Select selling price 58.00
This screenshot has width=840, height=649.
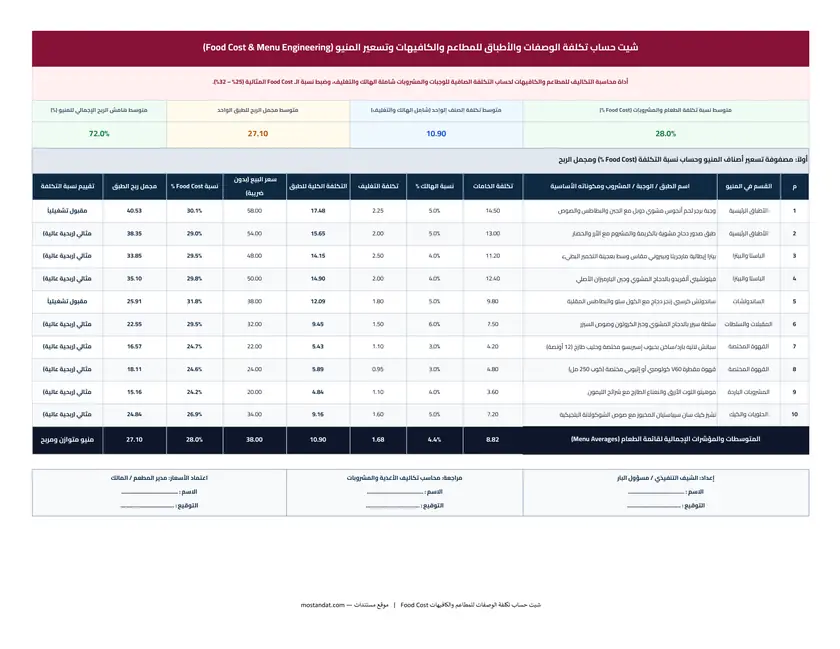(254, 211)
